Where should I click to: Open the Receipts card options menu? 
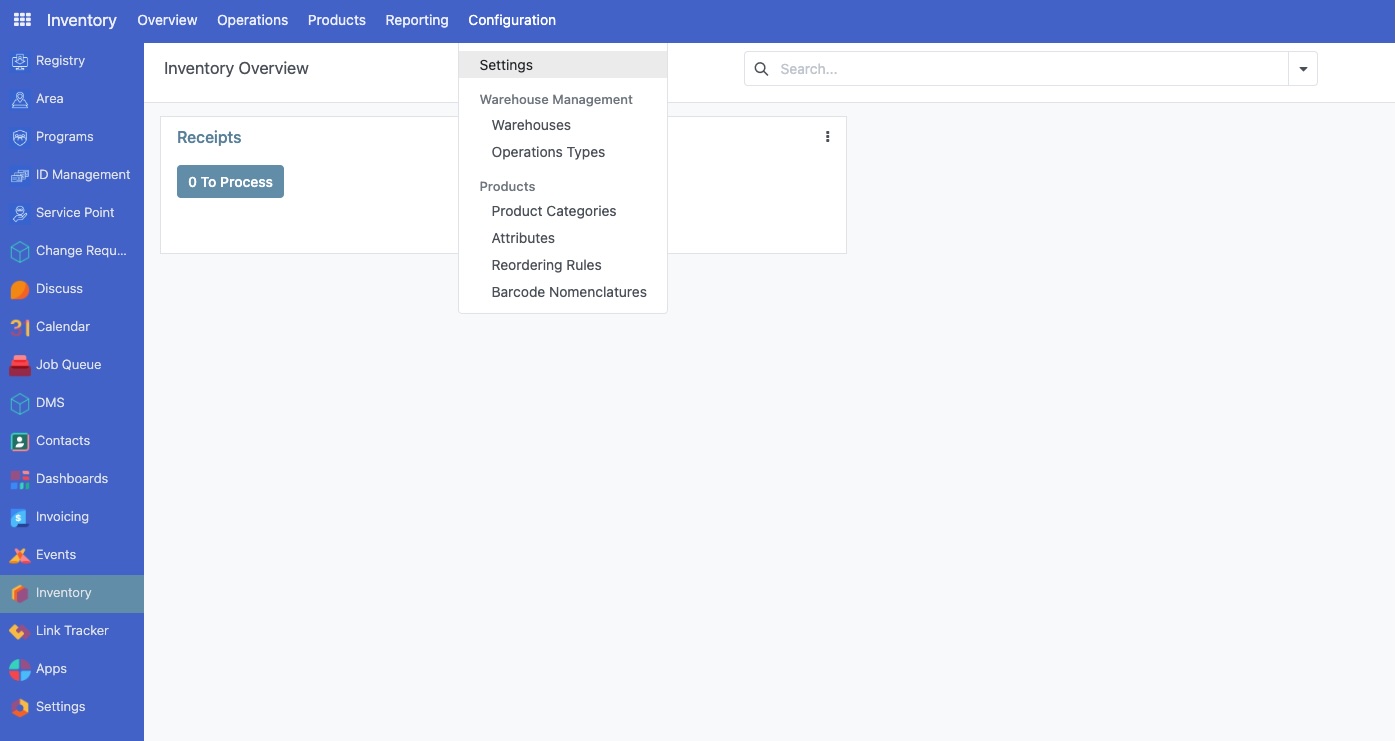[x=827, y=136]
